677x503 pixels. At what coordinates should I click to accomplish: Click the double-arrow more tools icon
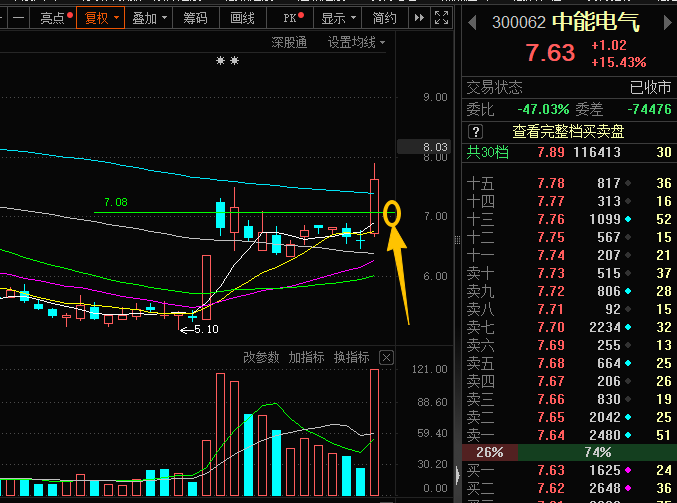[419, 18]
